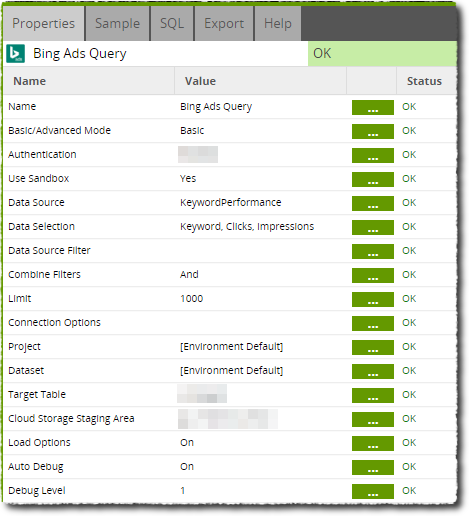This screenshot has height=516, width=469.
Task: Open the Sample tab
Action: point(117,23)
